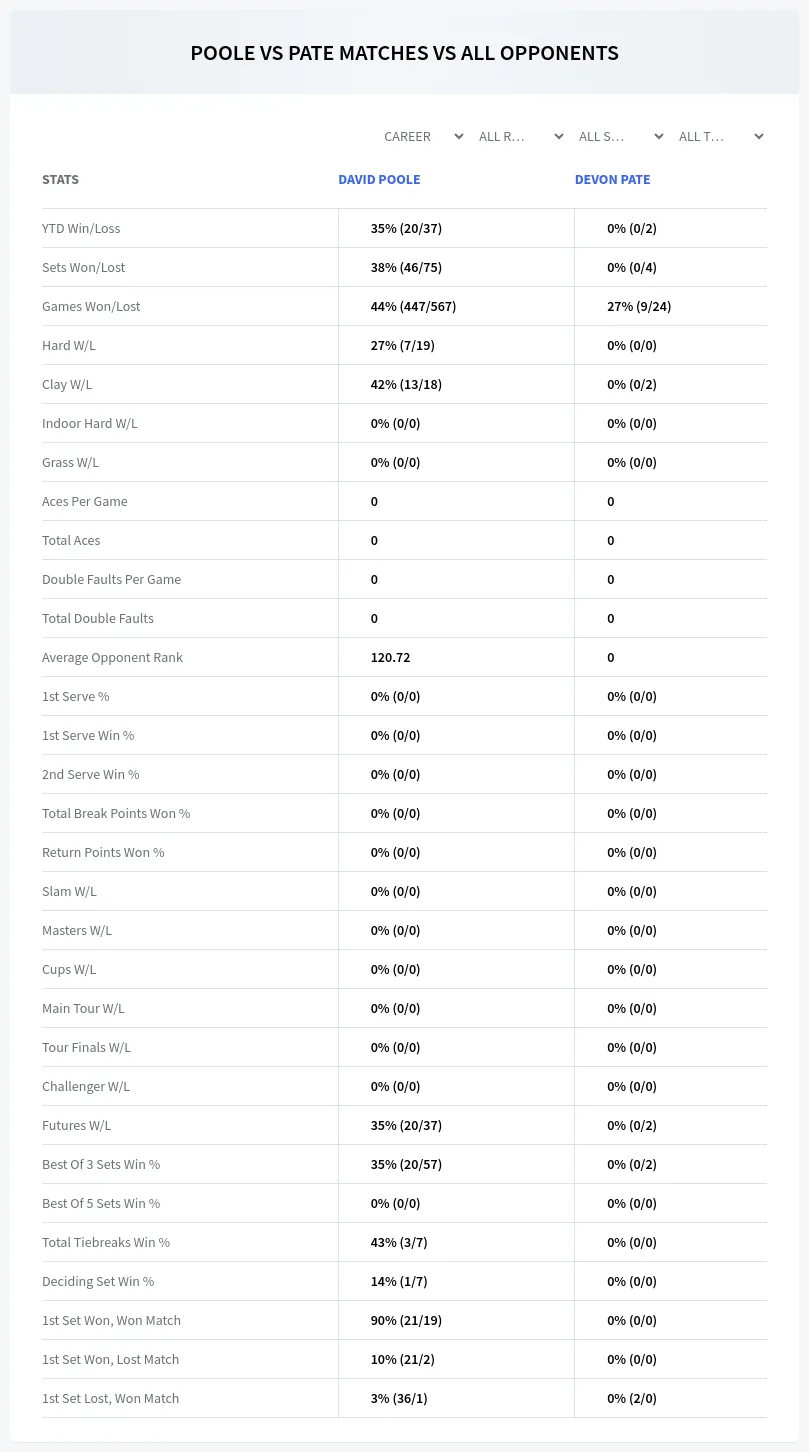Screen dimensions: 809x1452
Task: Click Pate's Games Won/Lost value 27% (9/24)
Action: [x=639, y=306]
